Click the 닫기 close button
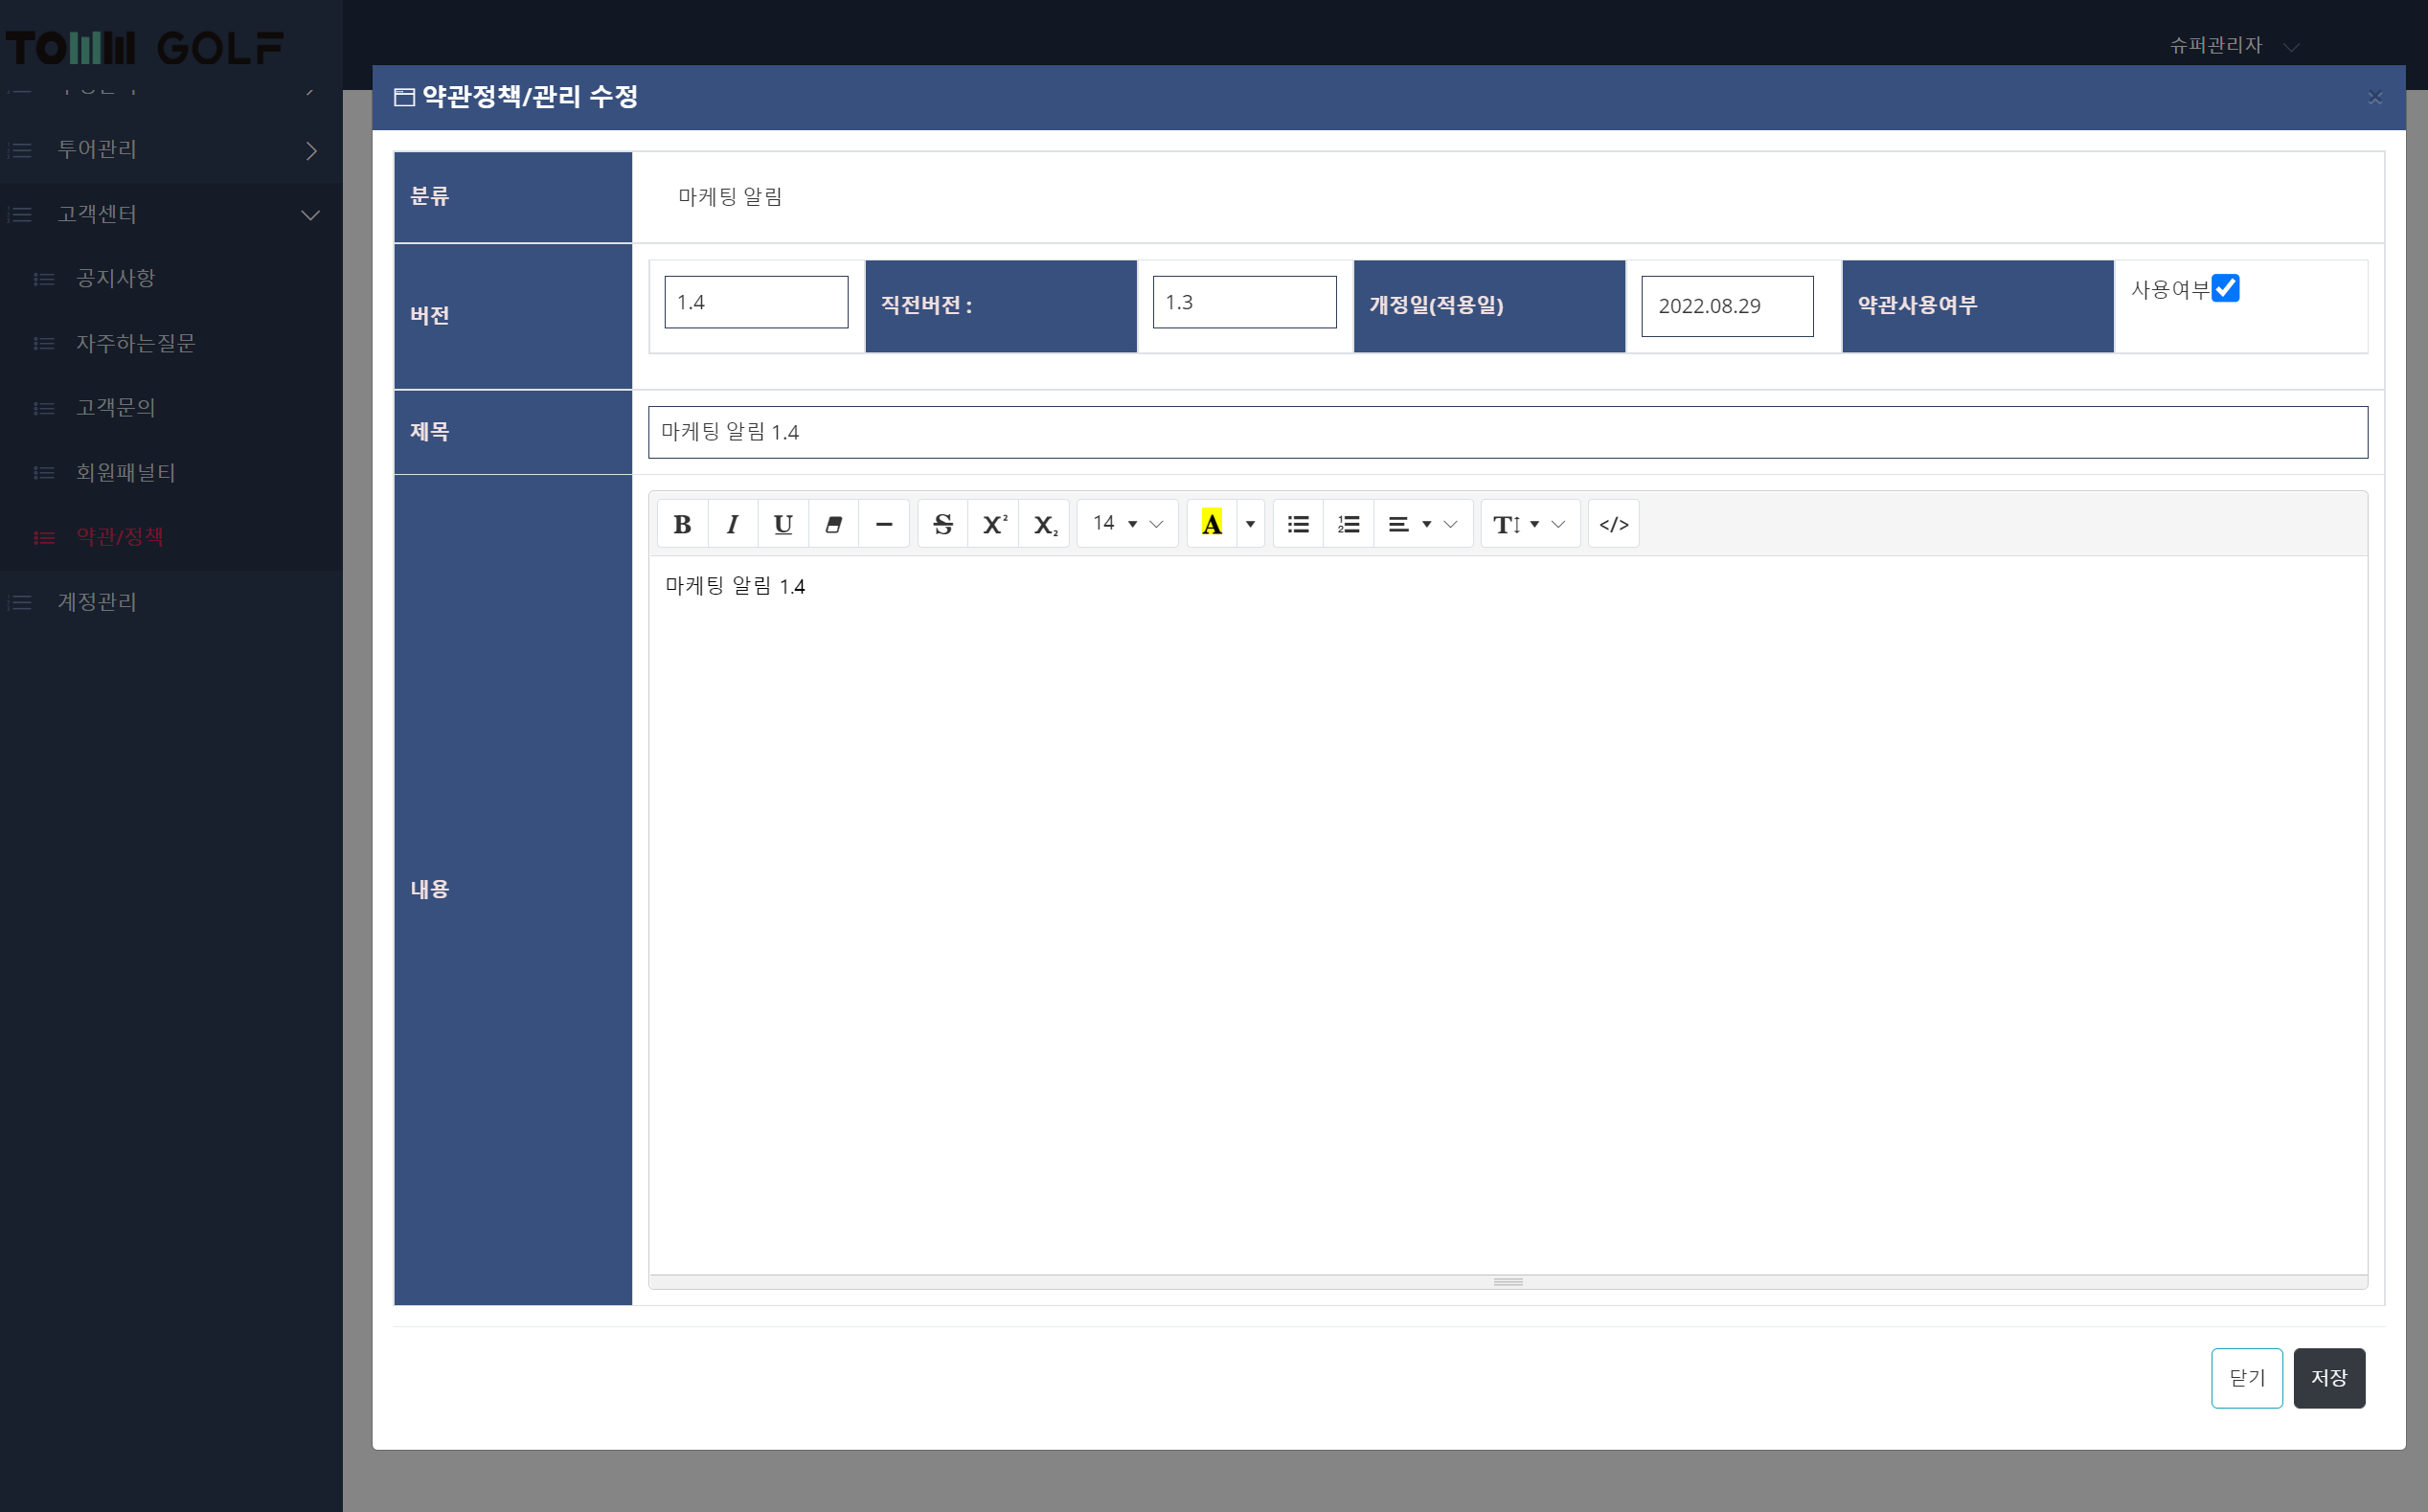2428x1512 pixels. pyautogui.click(x=2246, y=1378)
